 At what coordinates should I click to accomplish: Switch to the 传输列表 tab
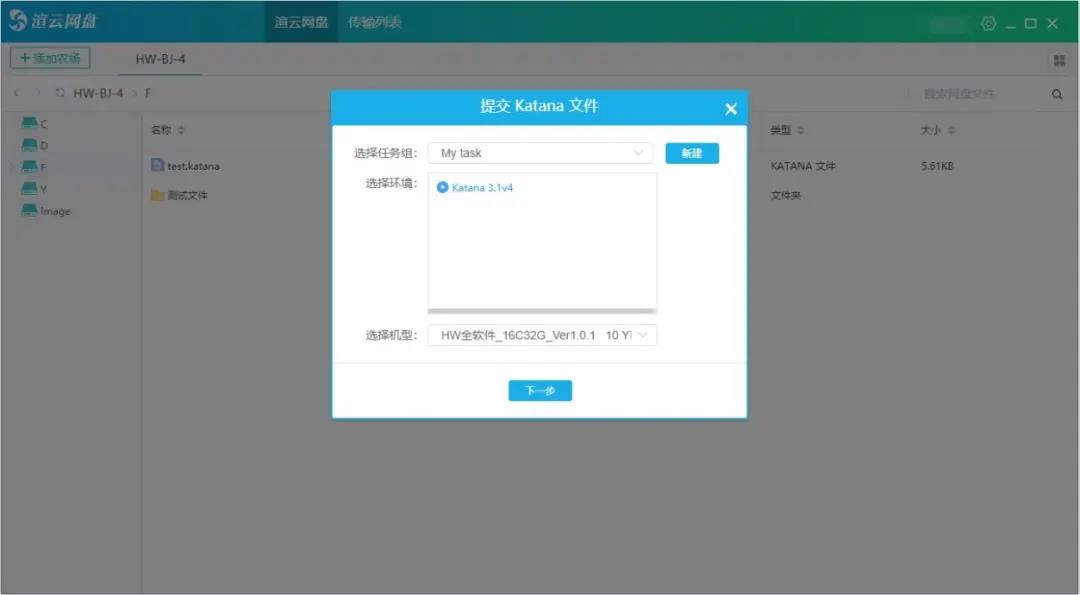point(374,22)
